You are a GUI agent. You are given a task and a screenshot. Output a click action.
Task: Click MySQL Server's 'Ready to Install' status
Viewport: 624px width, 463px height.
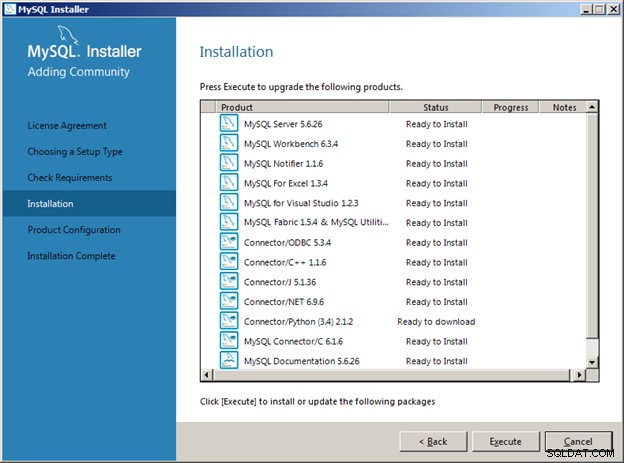click(x=437, y=124)
